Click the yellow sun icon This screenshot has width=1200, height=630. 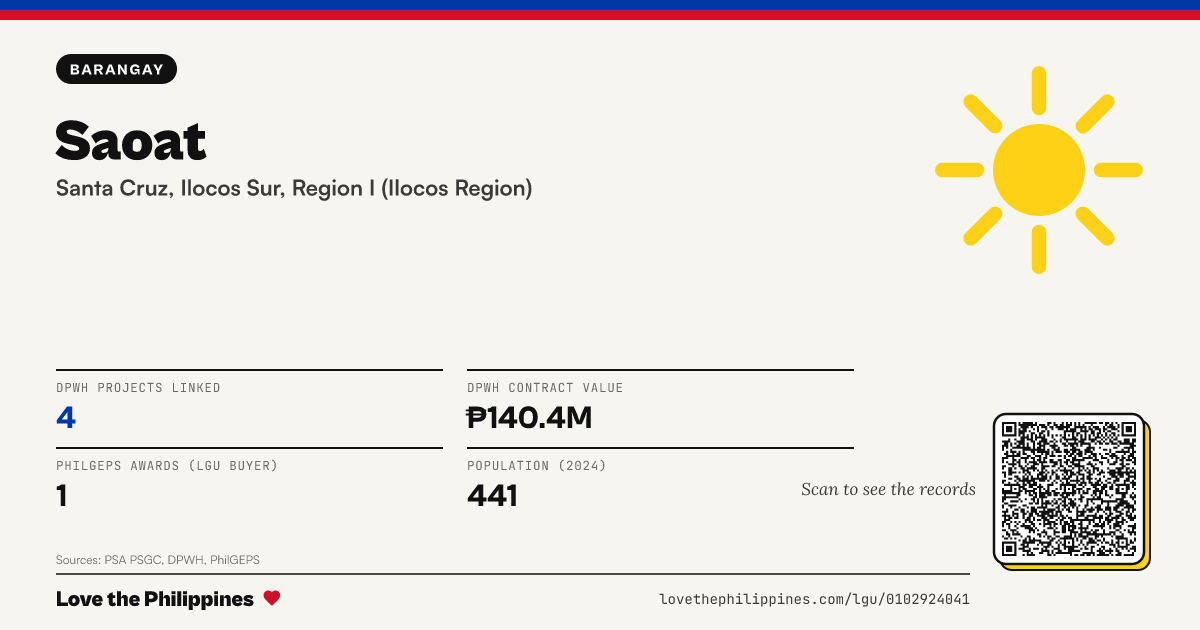click(1039, 170)
